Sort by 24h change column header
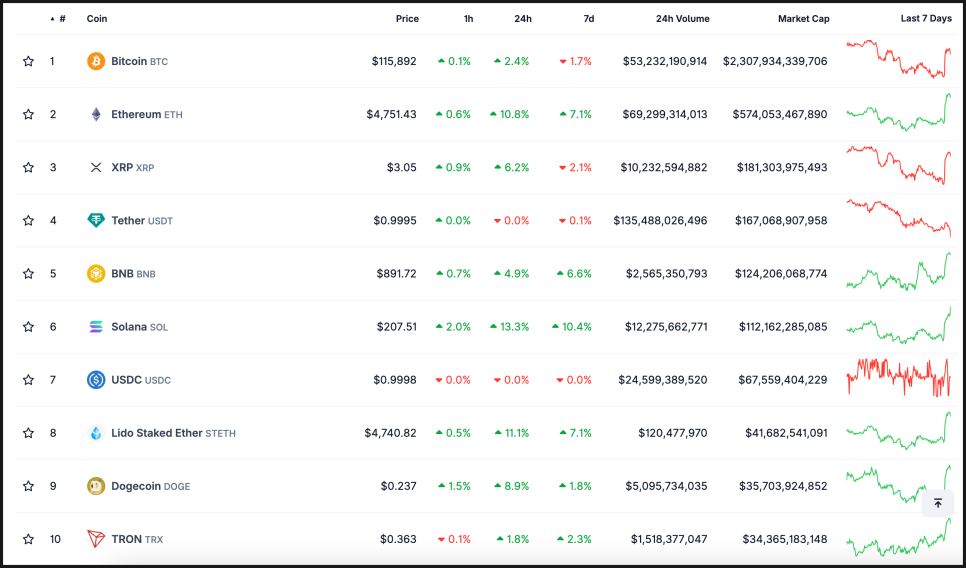This screenshot has height=568, width=966. pos(523,18)
